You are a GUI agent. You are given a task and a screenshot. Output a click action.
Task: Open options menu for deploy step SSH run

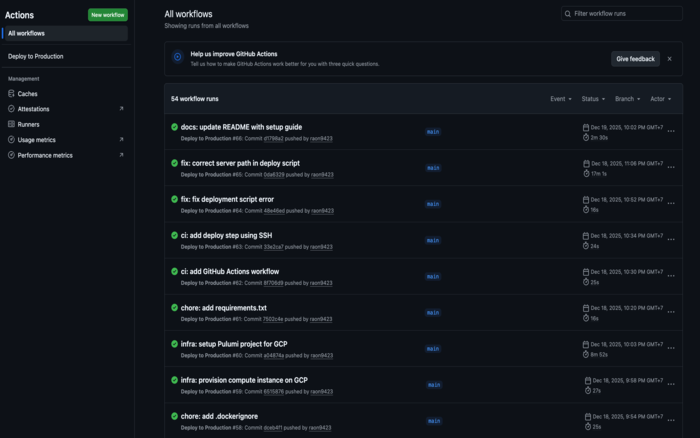coord(671,240)
